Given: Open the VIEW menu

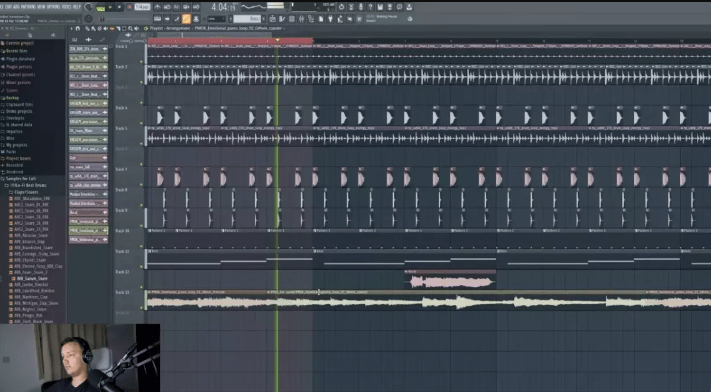Looking at the screenshot, I should point(42,7).
